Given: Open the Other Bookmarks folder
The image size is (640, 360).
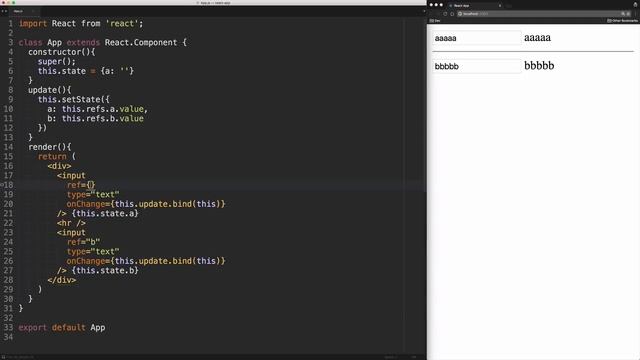Looking at the screenshot, I should (622, 20).
